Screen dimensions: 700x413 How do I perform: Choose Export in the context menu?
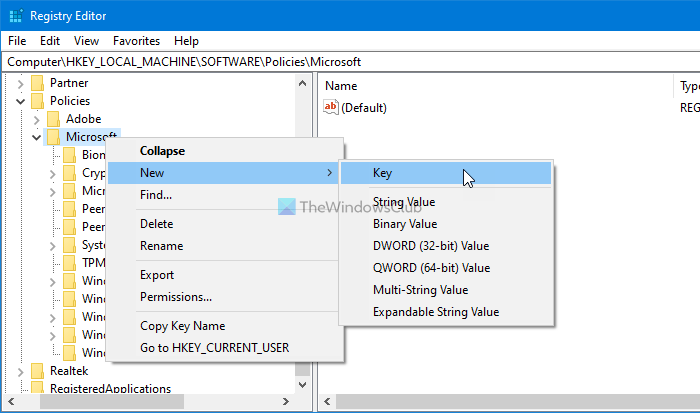[x=225, y=275]
